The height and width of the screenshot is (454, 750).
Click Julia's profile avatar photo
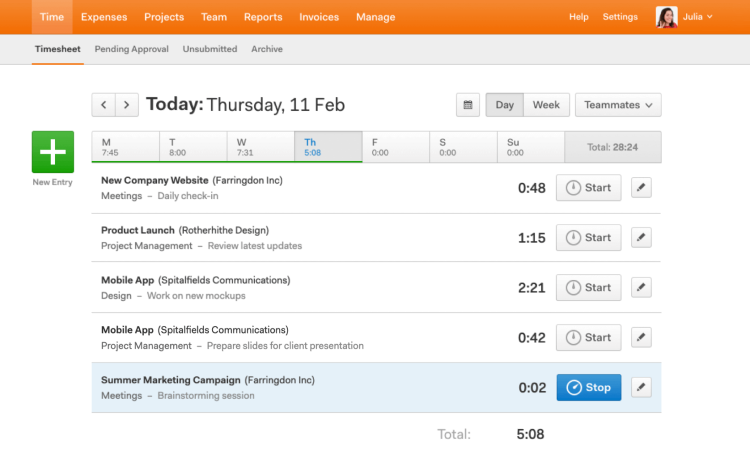click(666, 17)
